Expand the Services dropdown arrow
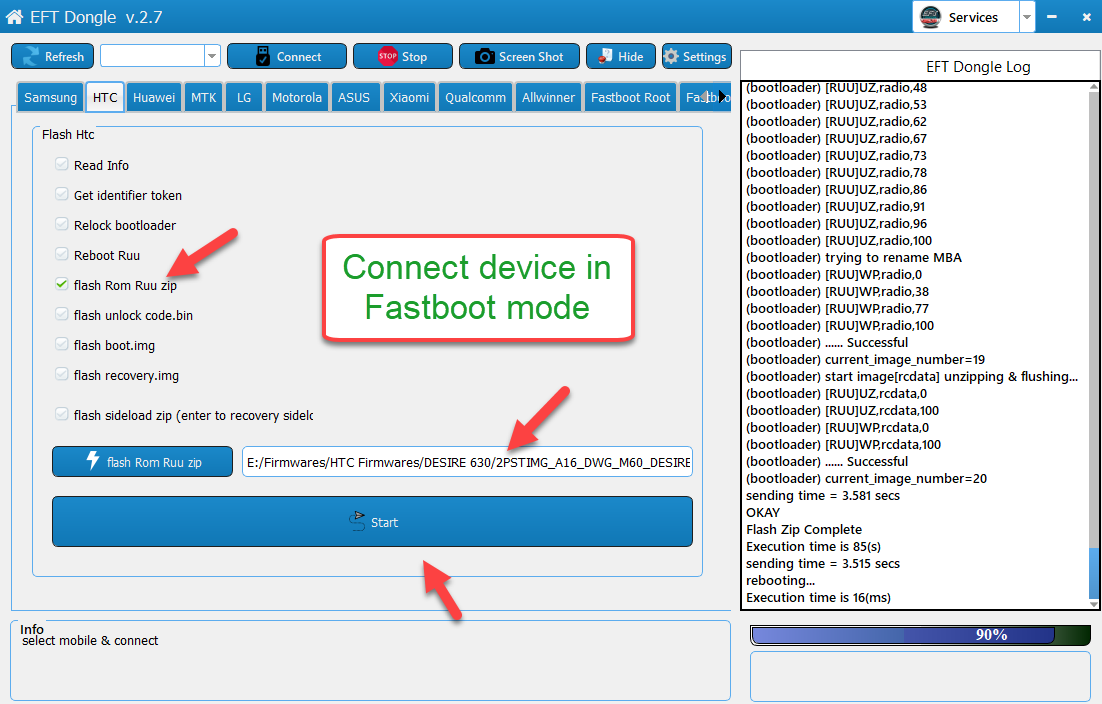Viewport: 1102px width, 704px height. click(1027, 17)
